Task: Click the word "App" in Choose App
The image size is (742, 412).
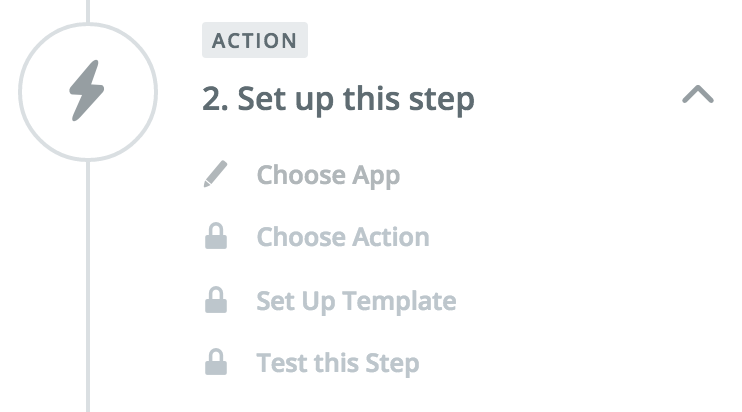Action: click(376, 175)
